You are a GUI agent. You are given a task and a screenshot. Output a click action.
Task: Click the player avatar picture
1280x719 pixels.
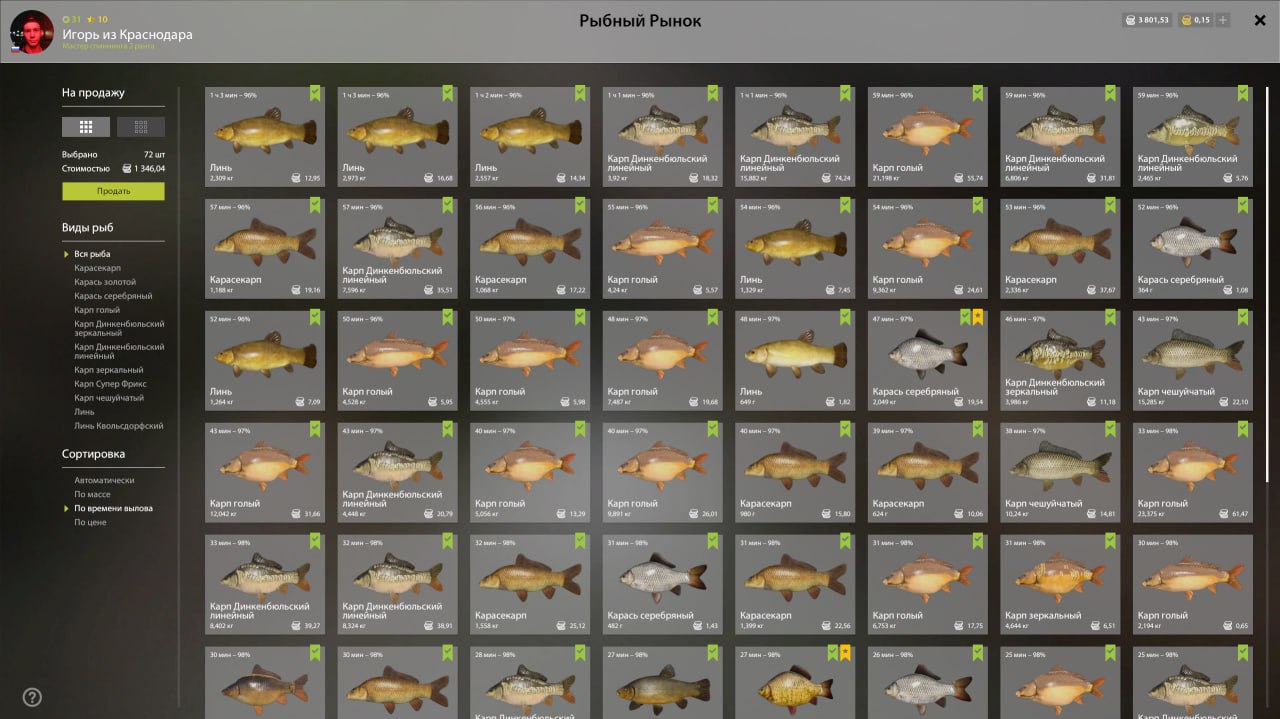point(32,32)
